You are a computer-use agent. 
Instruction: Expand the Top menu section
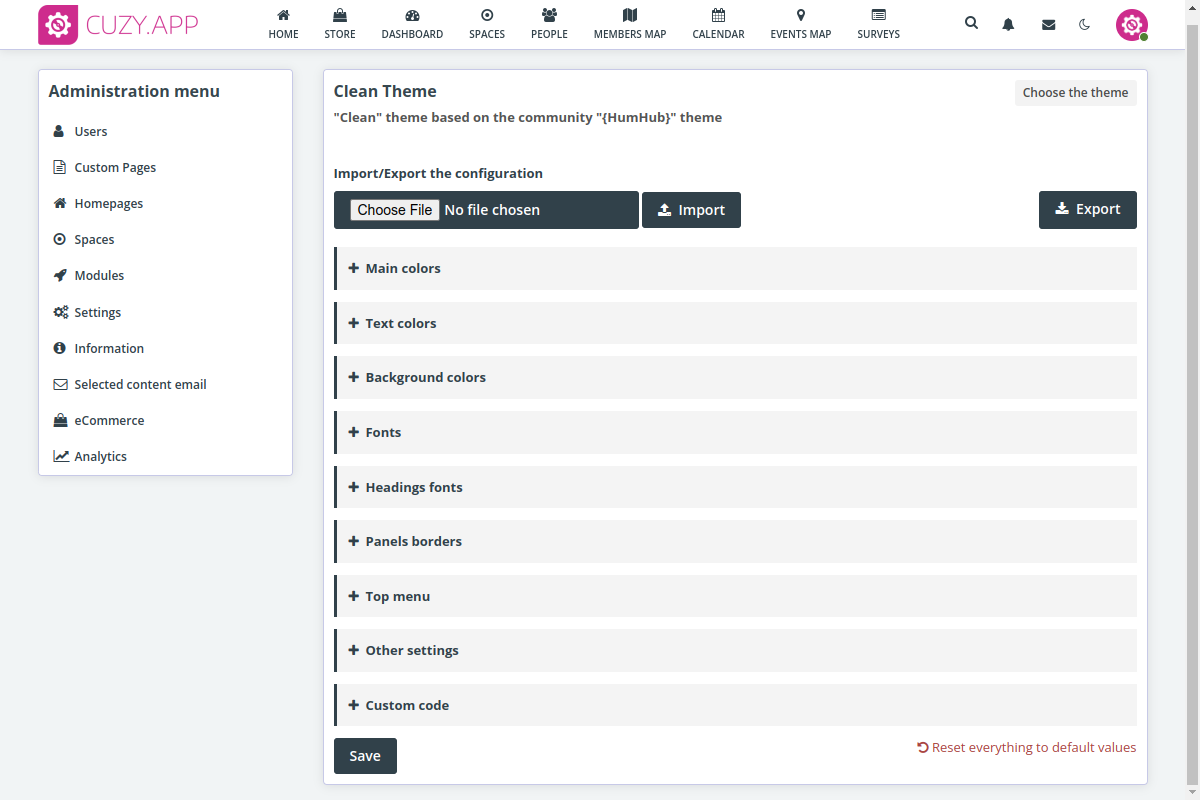tap(397, 596)
